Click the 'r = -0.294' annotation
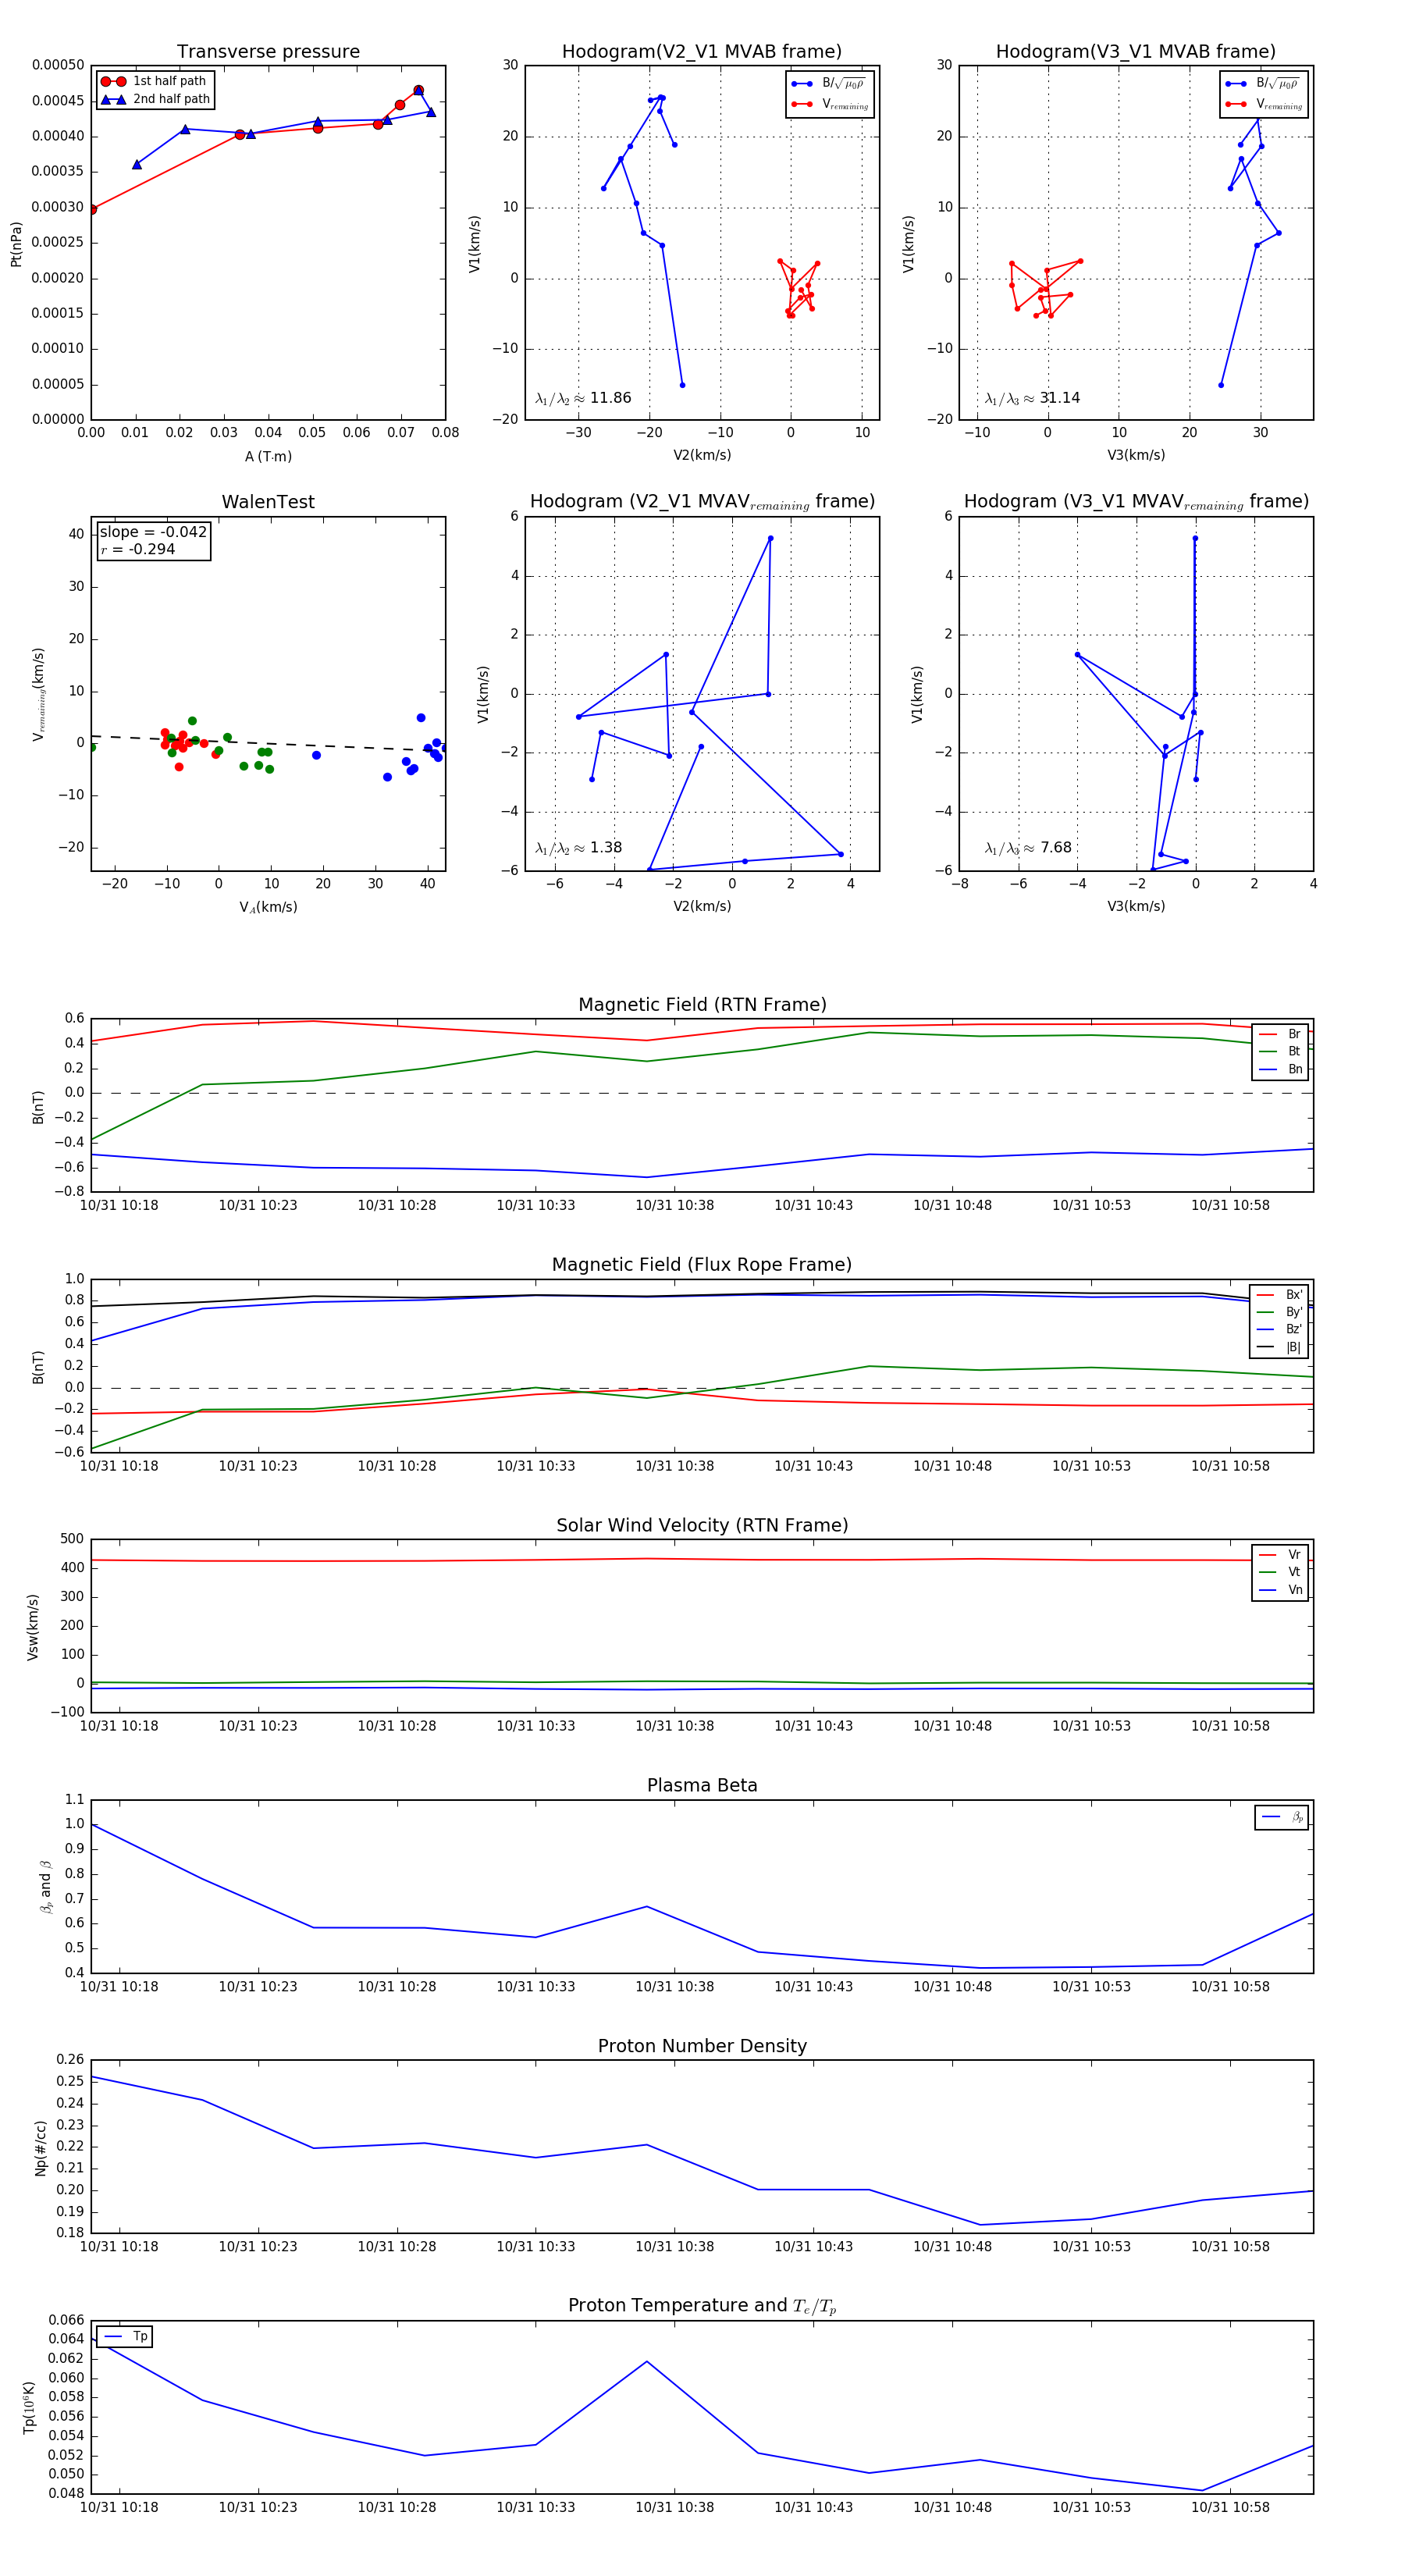This screenshot has height=2576, width=1405. pos(138,549)
